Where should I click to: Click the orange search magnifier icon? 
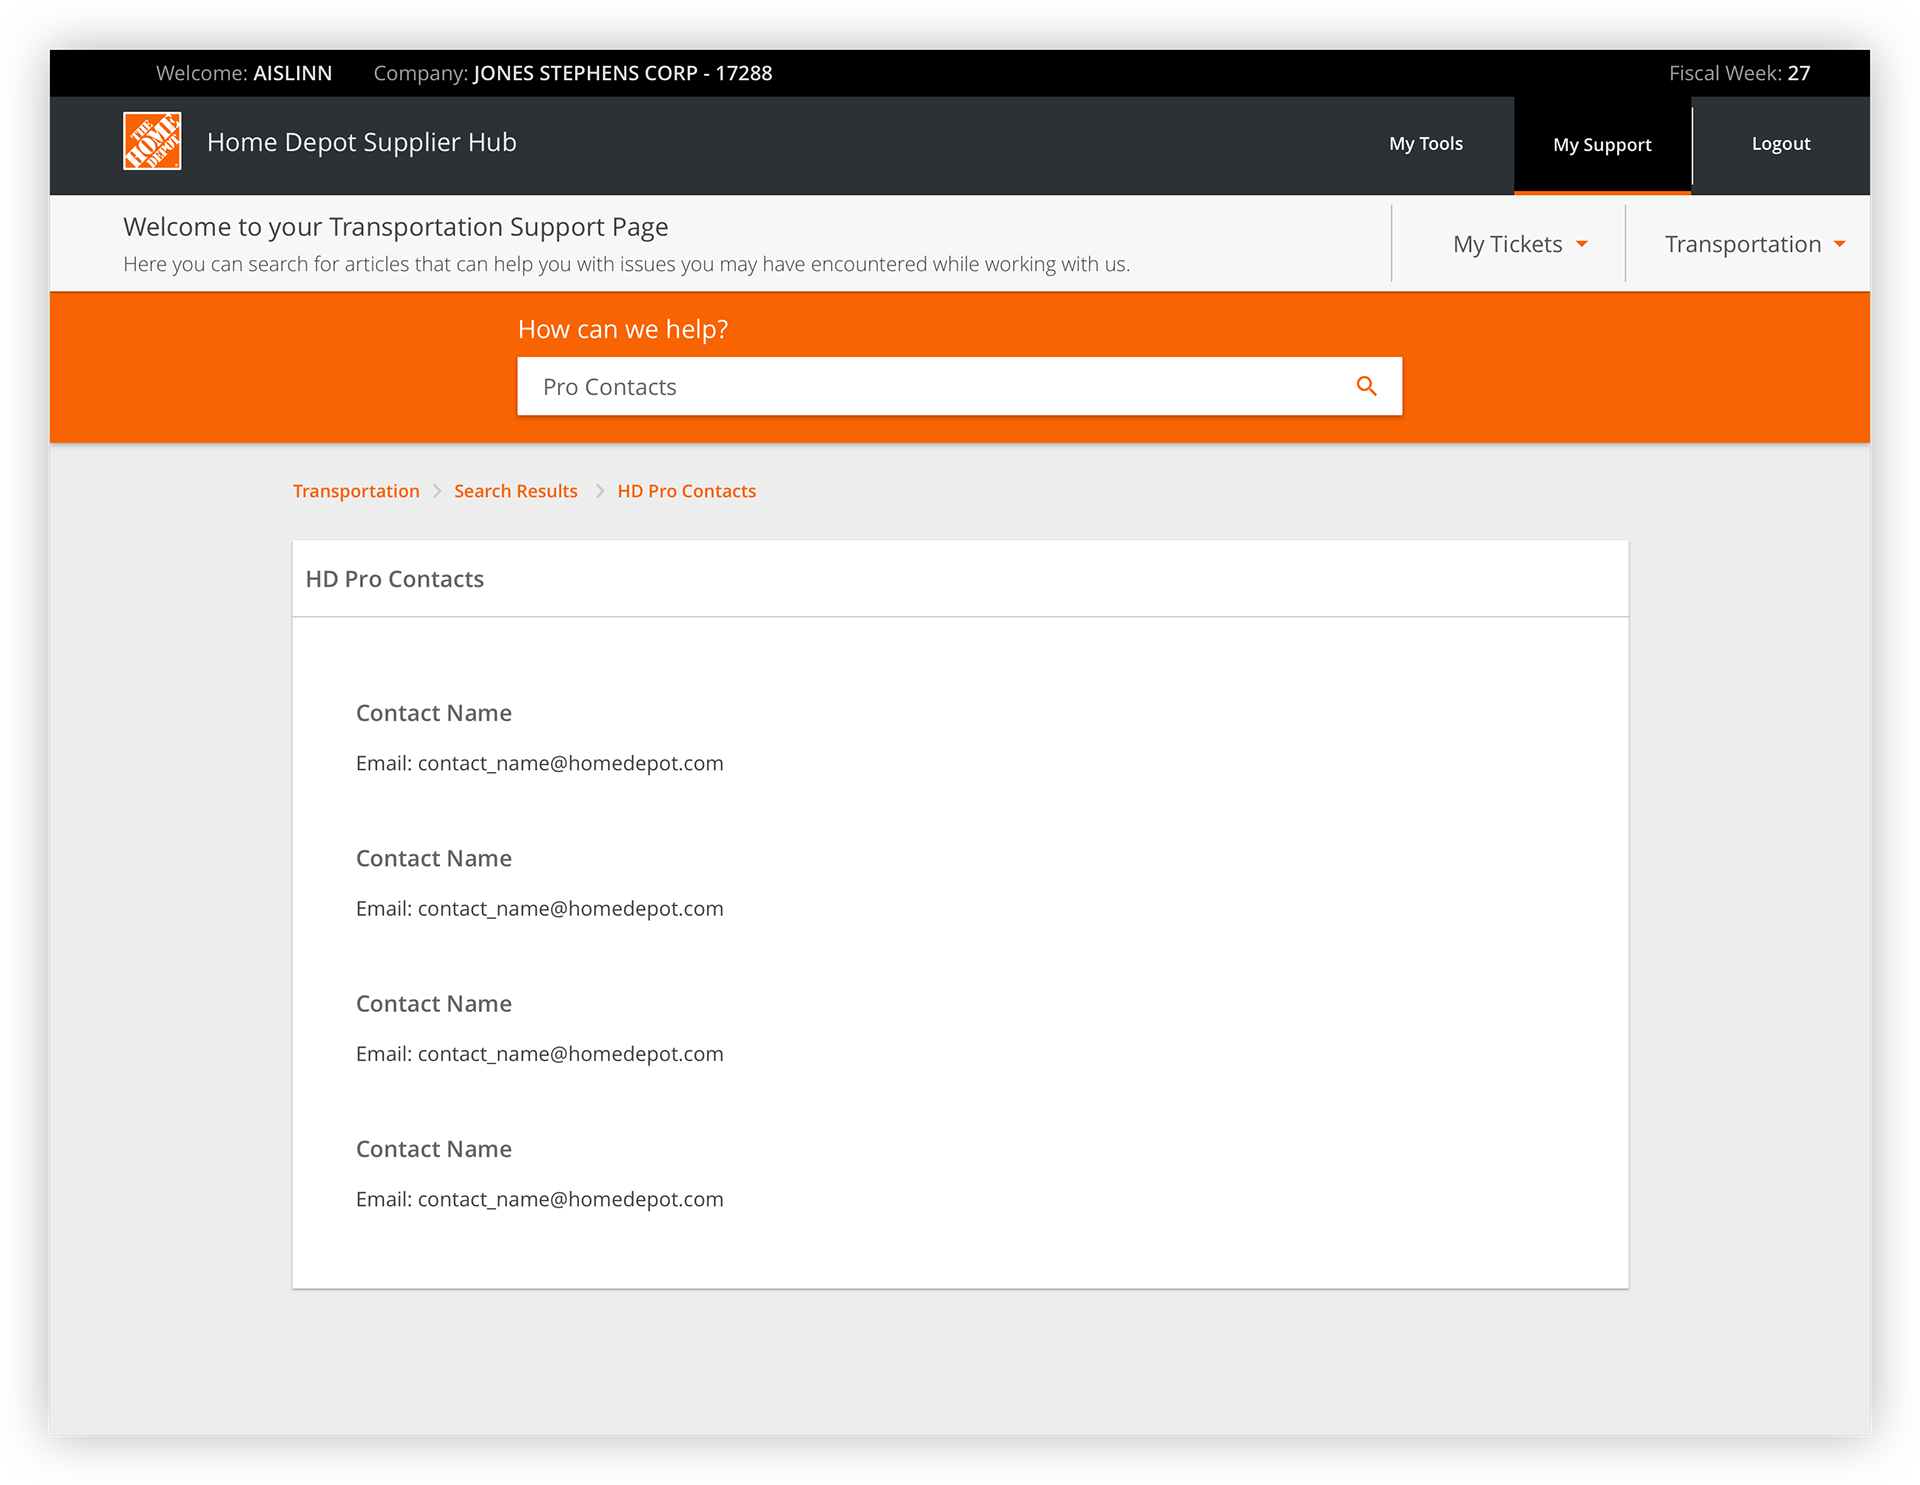pos(1366,386)
